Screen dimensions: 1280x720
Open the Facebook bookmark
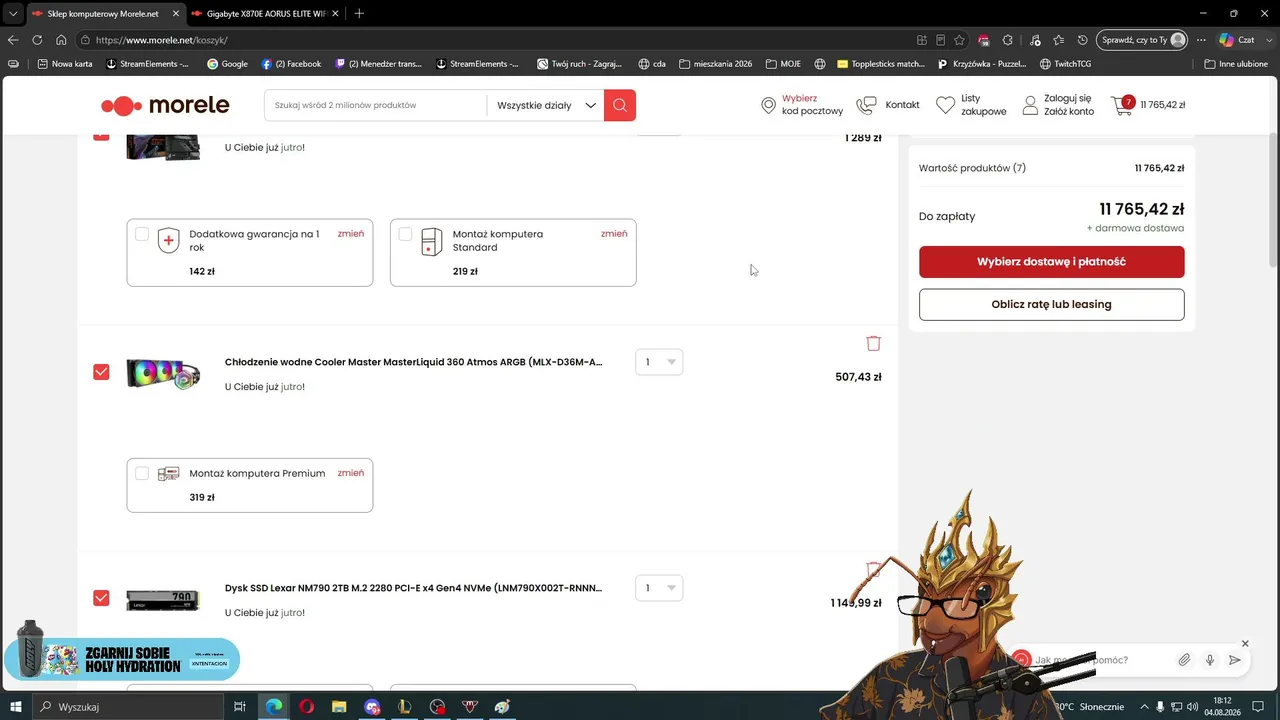coord(291,64)
